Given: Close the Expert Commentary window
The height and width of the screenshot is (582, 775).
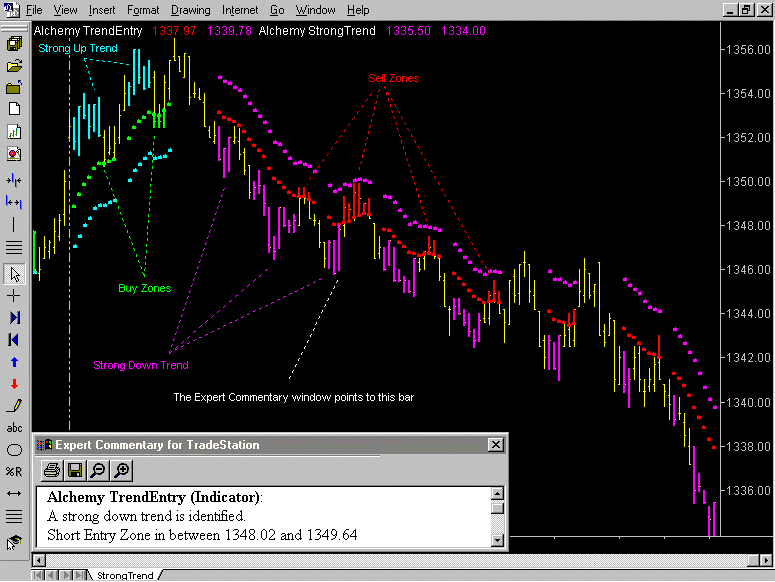Looking at the screenshot, I should tap(495, 445).
